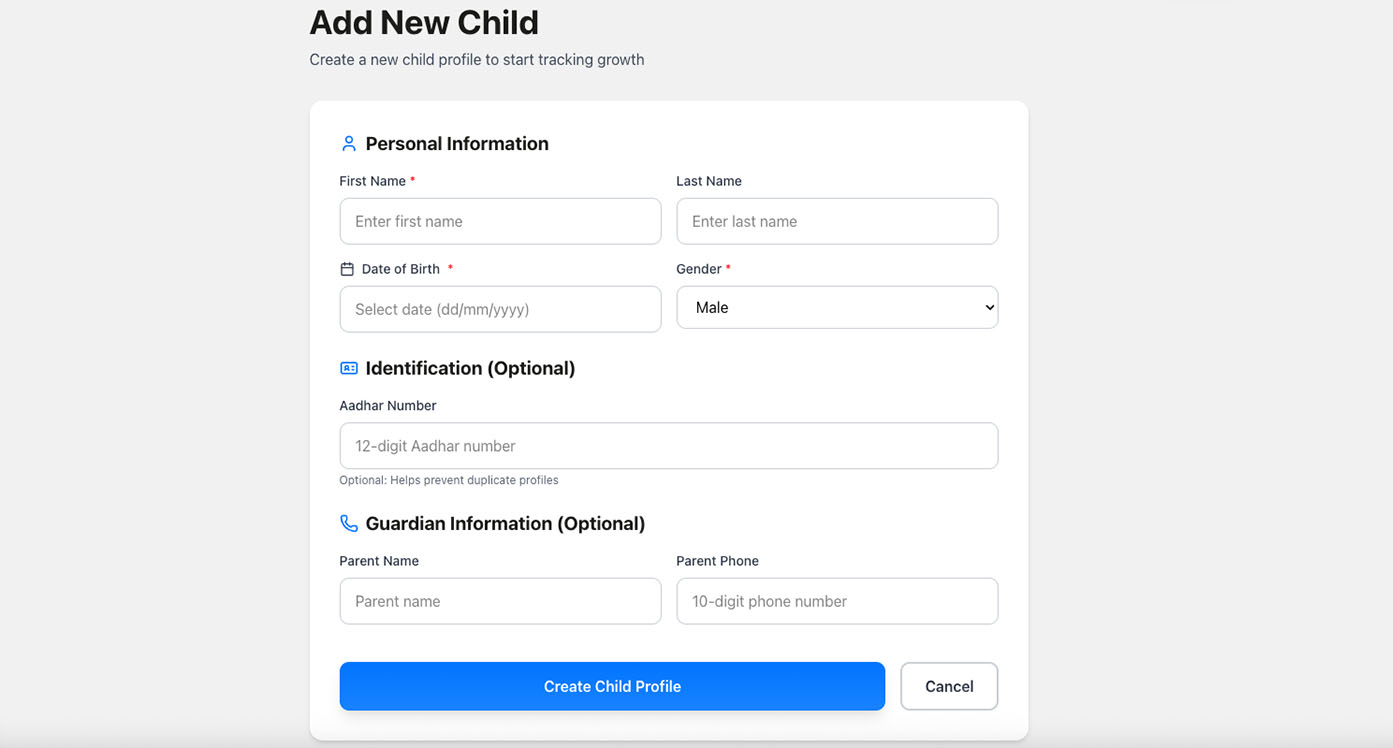This screenshot has width=1393, height=748.
Task: Click the Cancel button
Action: pos(948,686)
